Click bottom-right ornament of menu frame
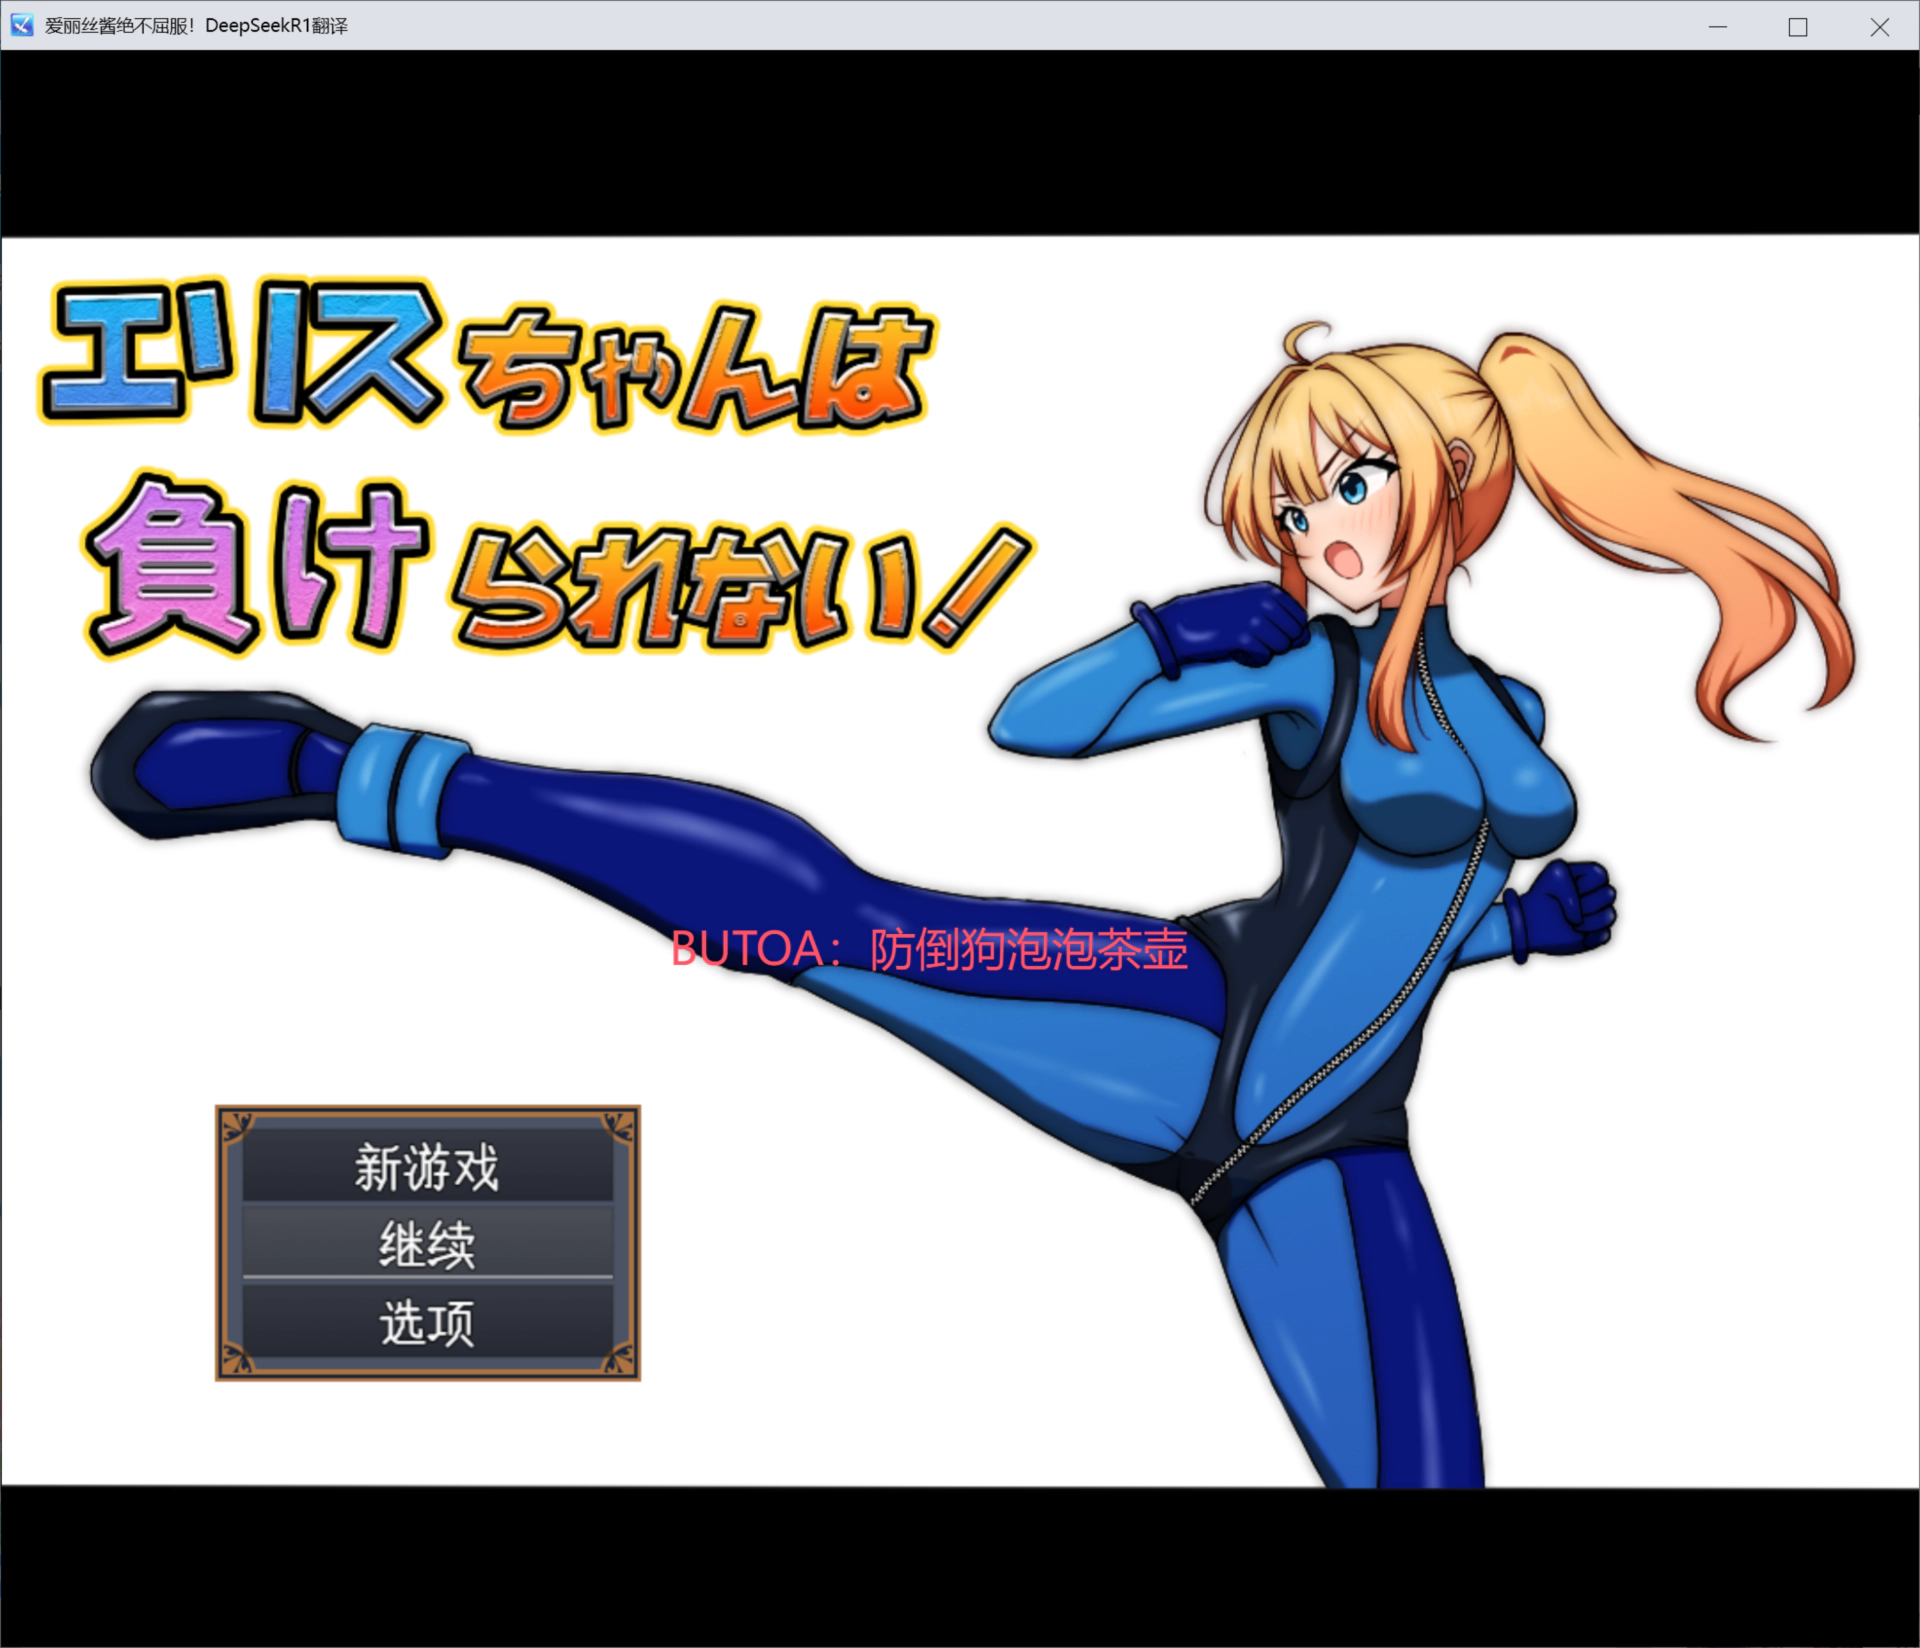Image resolution: width=1920 pixels, height=1648 pixels. pos(619,1359)
